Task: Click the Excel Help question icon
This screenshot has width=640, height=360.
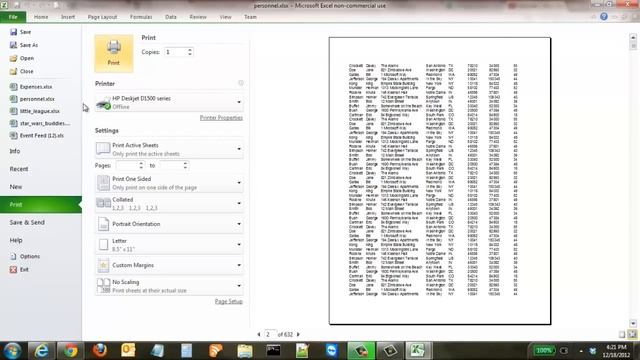Action: (x=604, y=16)
